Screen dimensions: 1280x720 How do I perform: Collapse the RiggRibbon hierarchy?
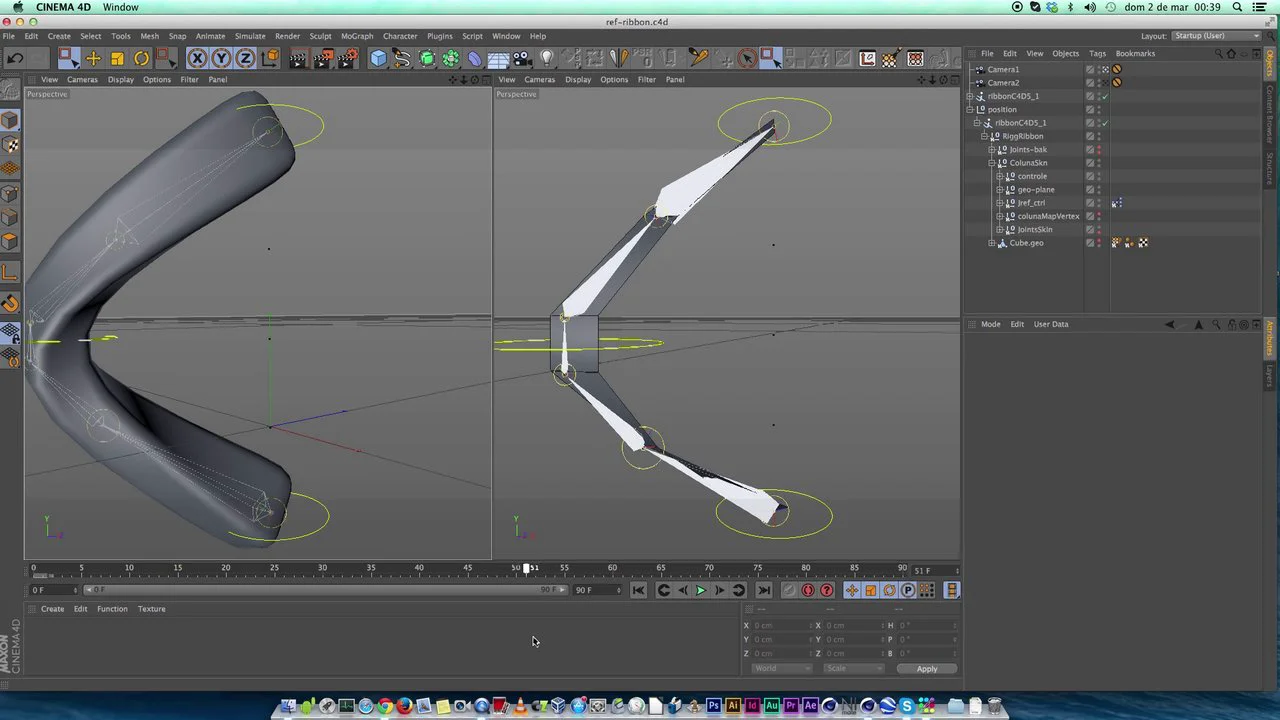(x=984, y=136)
